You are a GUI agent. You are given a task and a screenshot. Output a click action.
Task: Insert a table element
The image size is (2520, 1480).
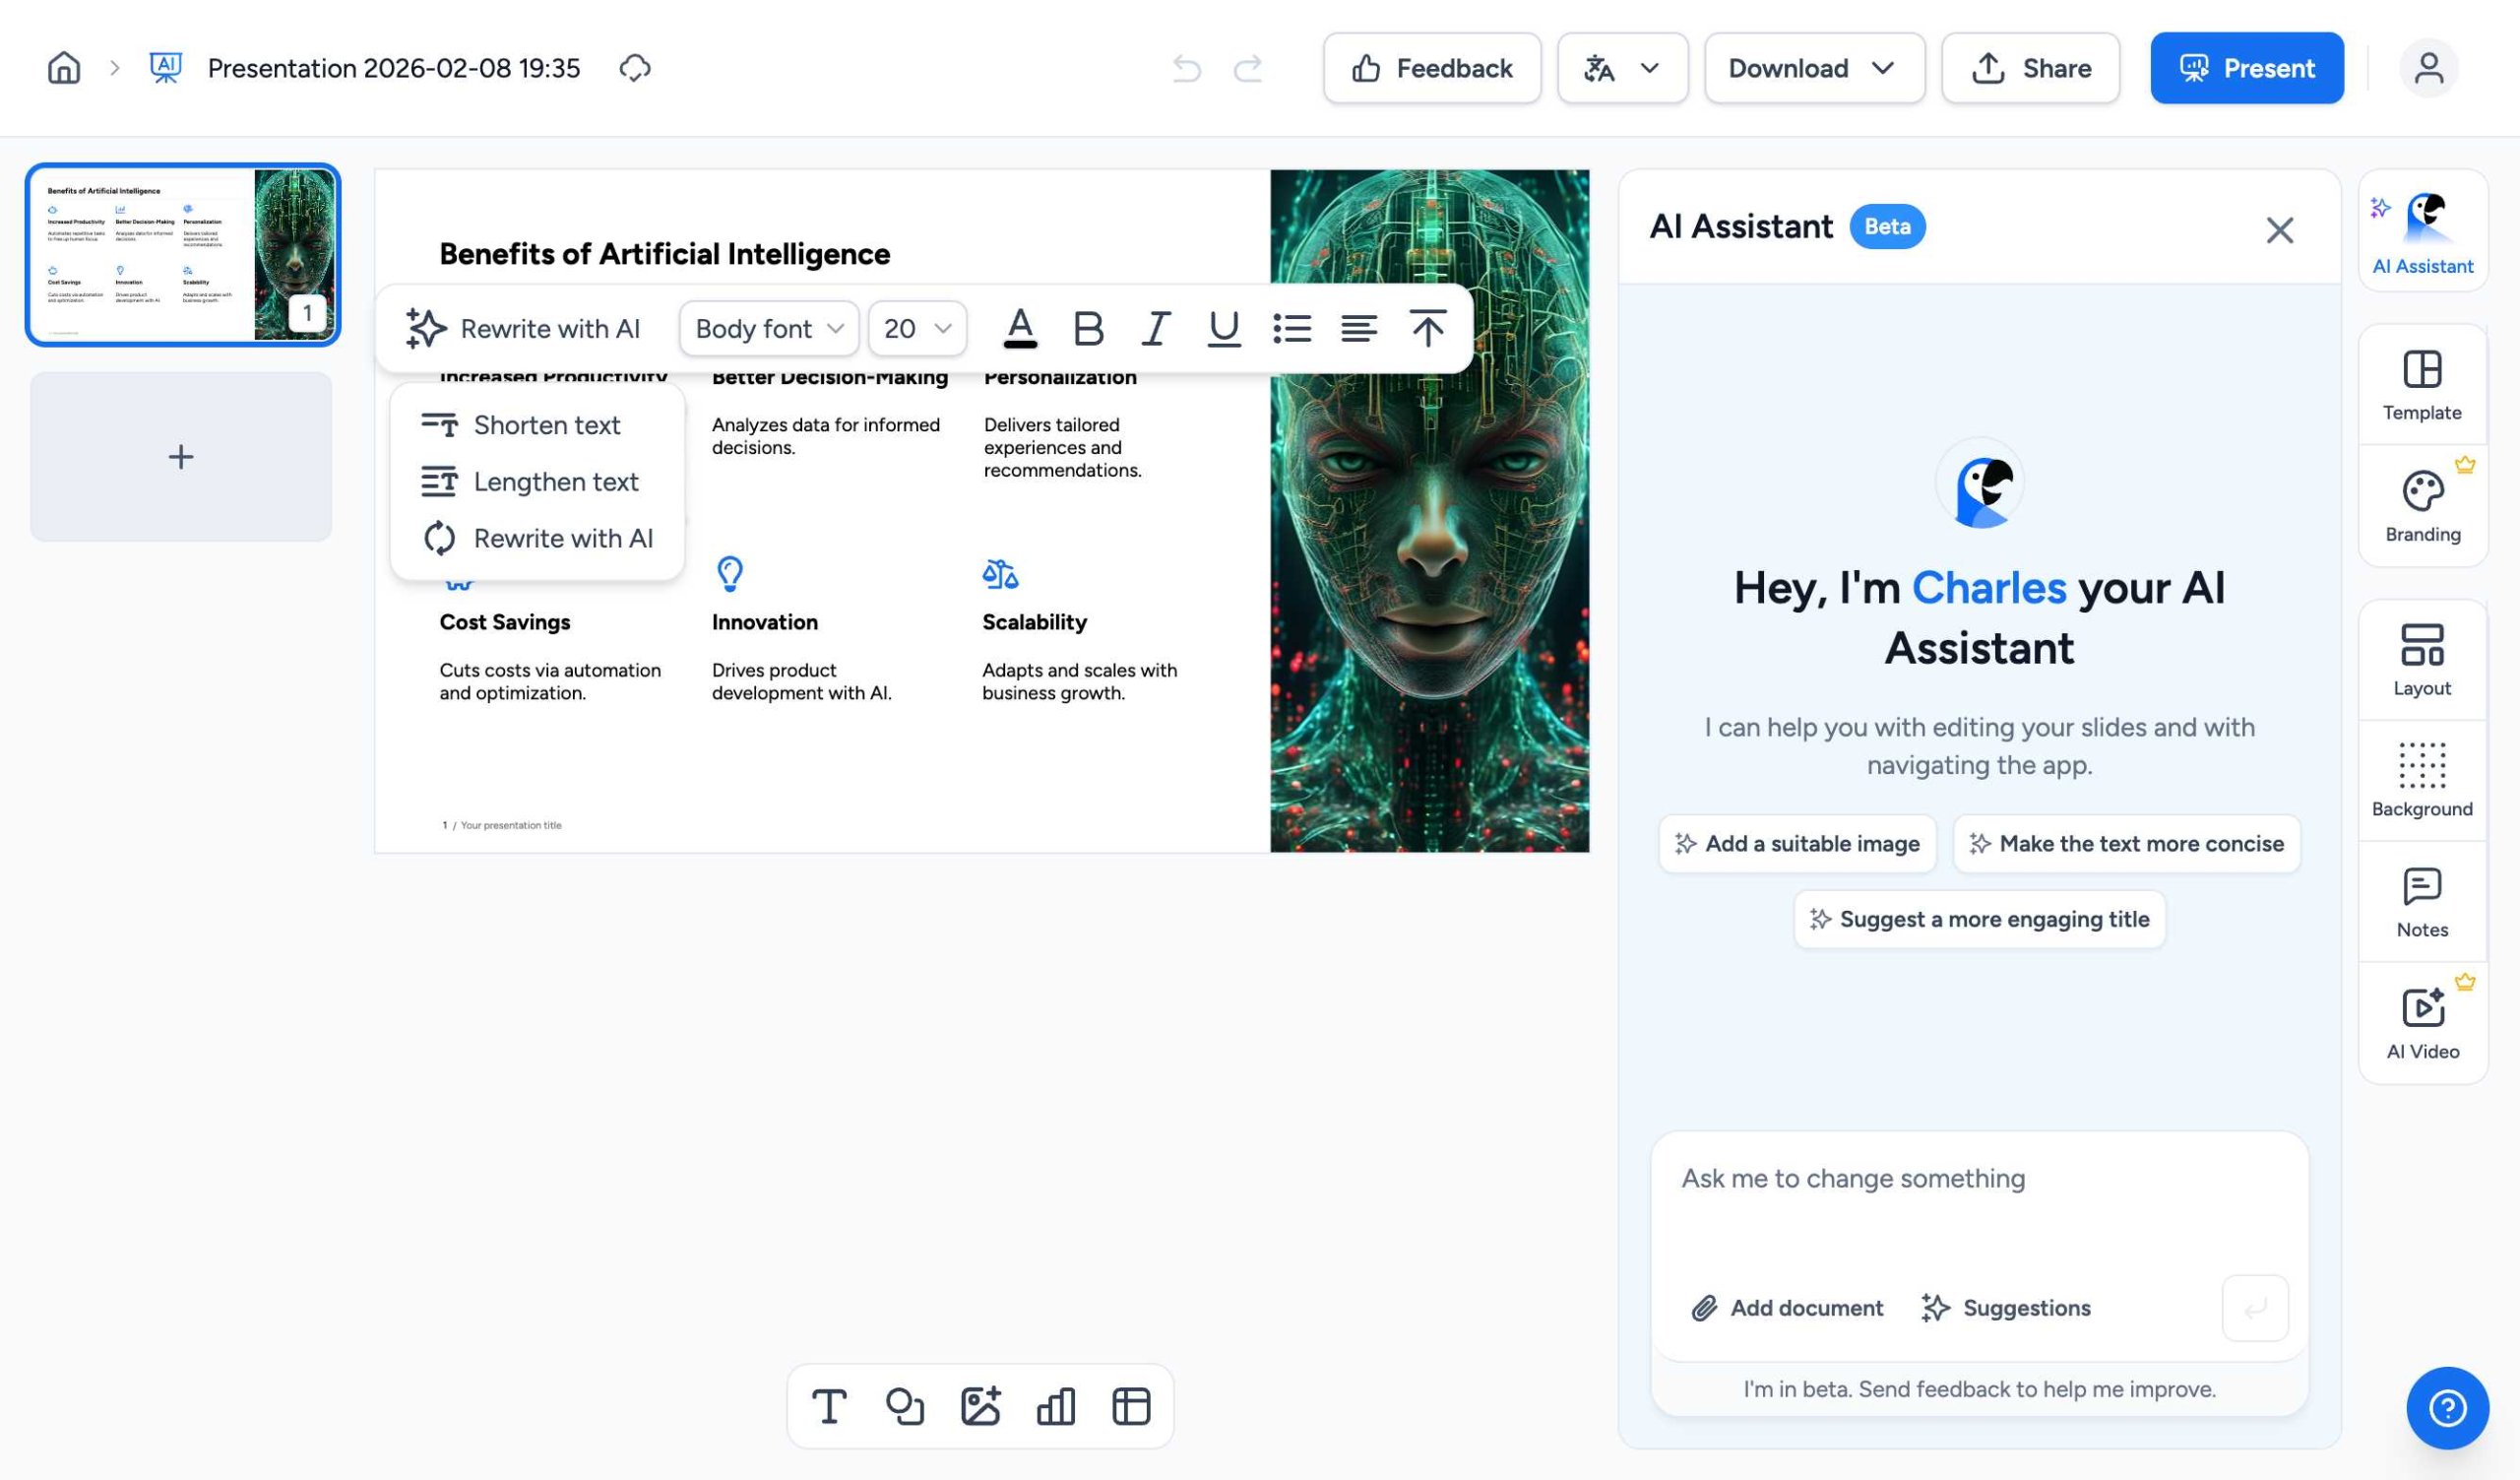click(x=1131, y=1406)
